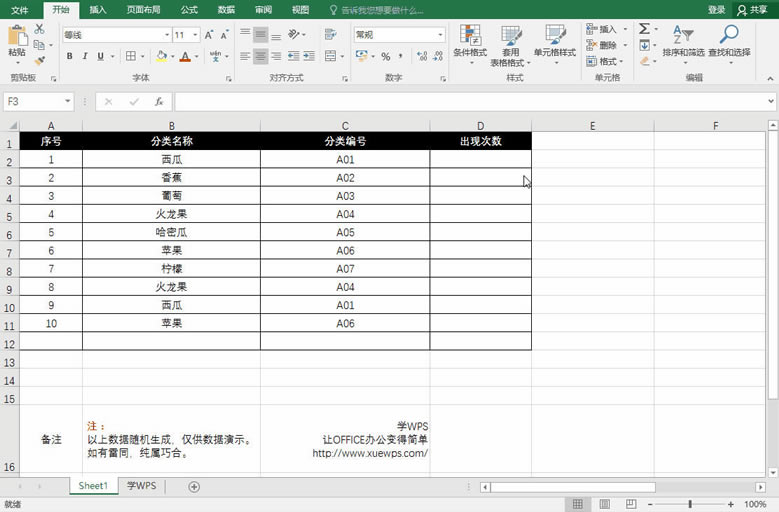This screenshot has width=779, height=512.
Task: Toggle align left
Action: (x=245, y=56)
